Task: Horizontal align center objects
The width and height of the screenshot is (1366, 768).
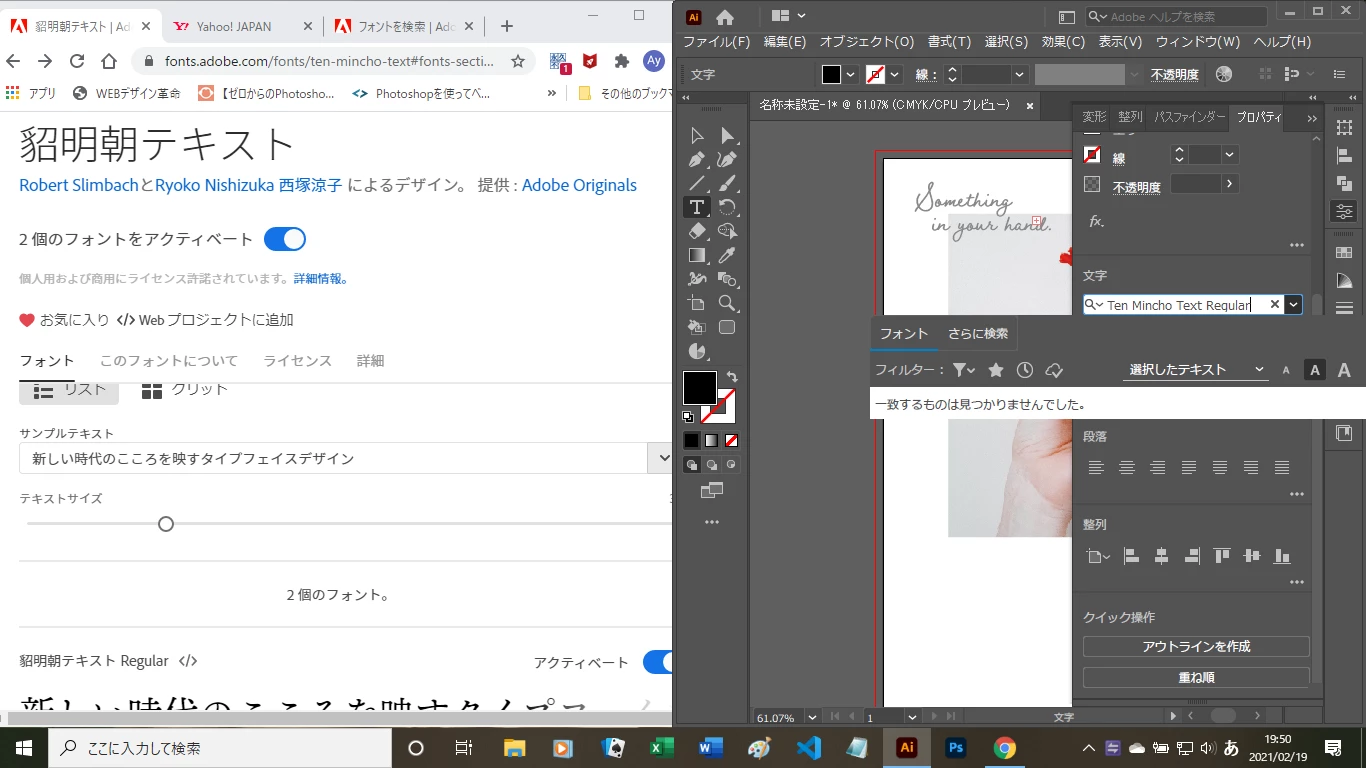Action: [1161, 556]
